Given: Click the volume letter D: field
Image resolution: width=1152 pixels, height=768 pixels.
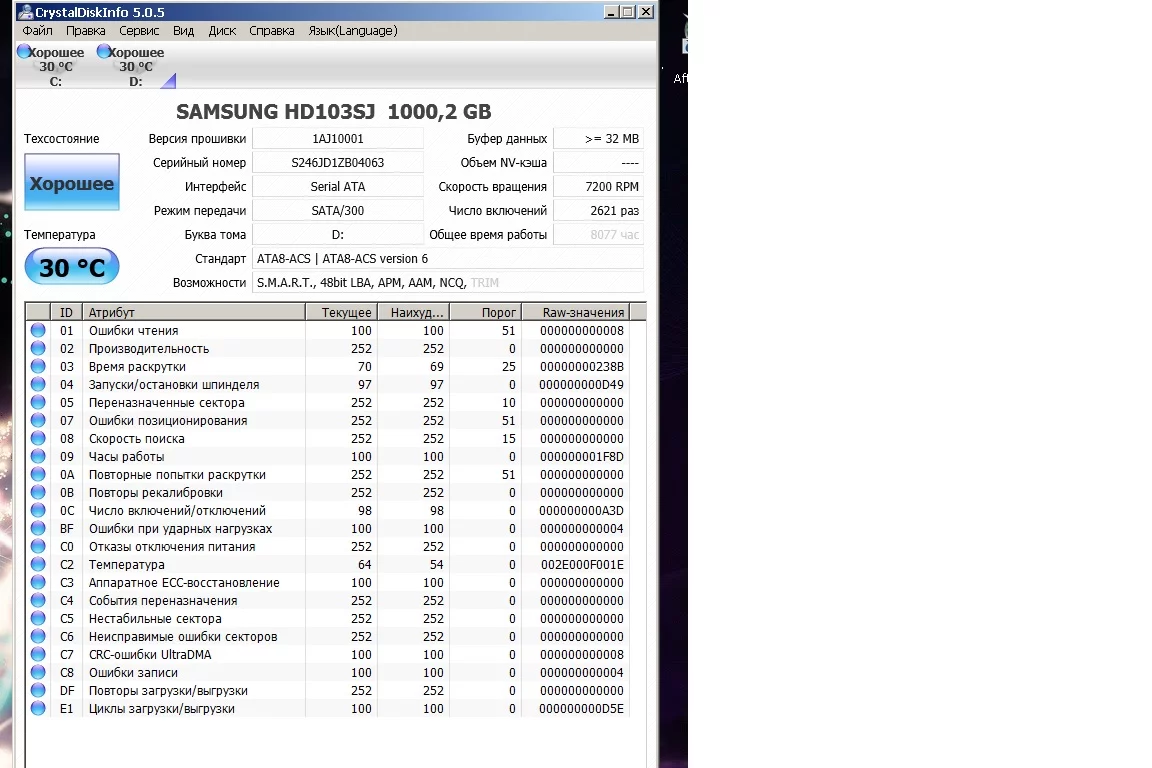Looking at the screenshot, I should coord(338,234).
